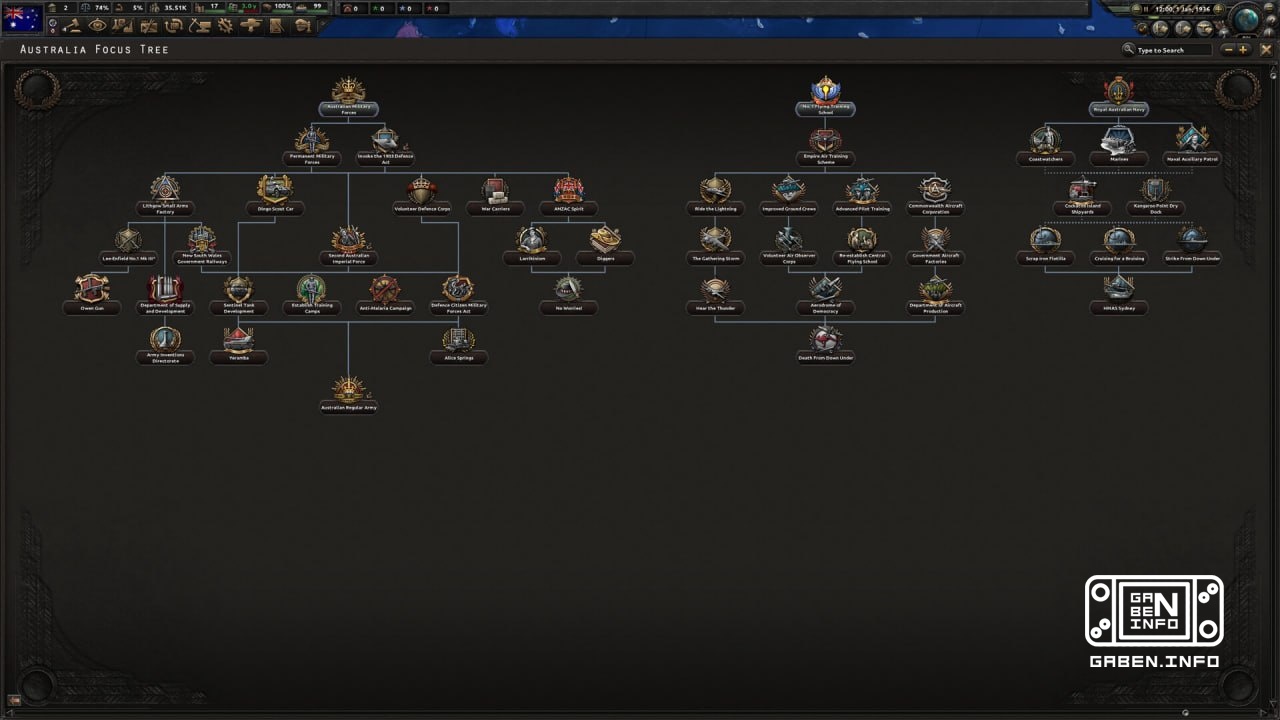Click the manpower value 35.51K

(176, 8)
